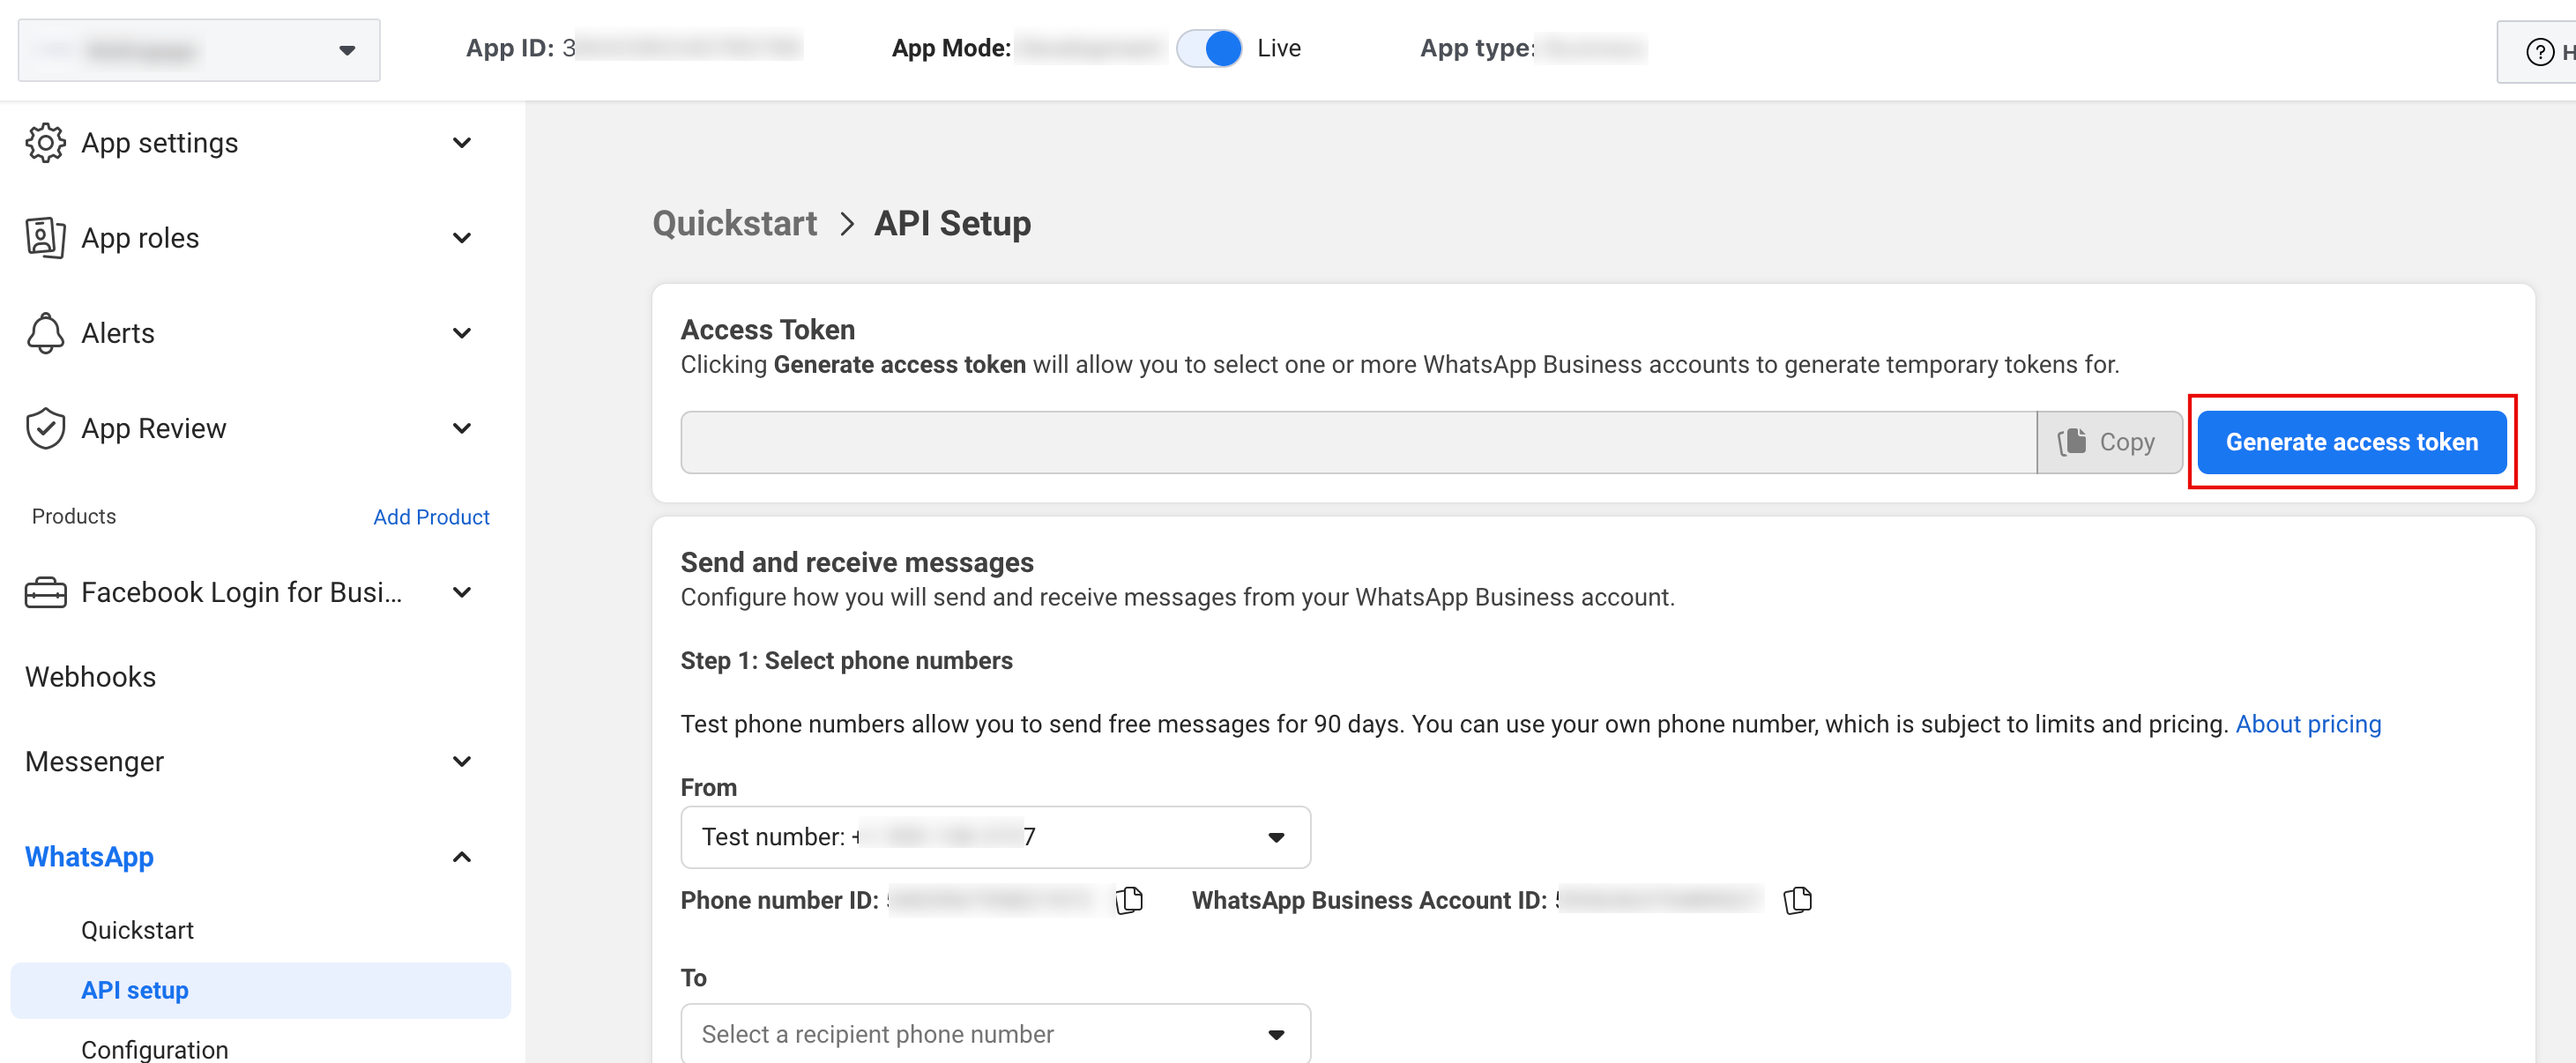Expand the Messenger section chevron

coord(462,761)
